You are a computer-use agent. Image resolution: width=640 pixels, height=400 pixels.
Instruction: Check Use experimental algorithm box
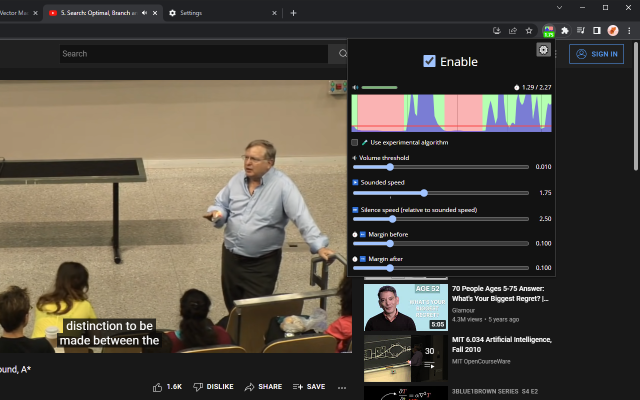[x=355, y=142]
